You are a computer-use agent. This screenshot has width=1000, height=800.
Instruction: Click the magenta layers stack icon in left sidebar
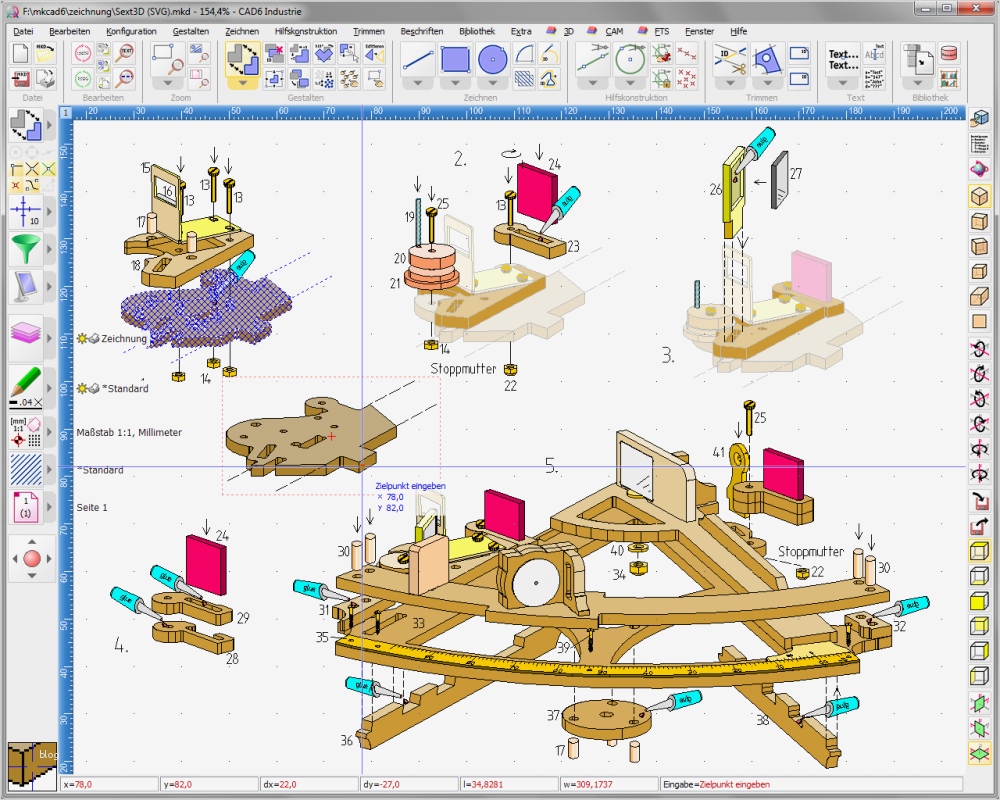click(x=25, y=332)
